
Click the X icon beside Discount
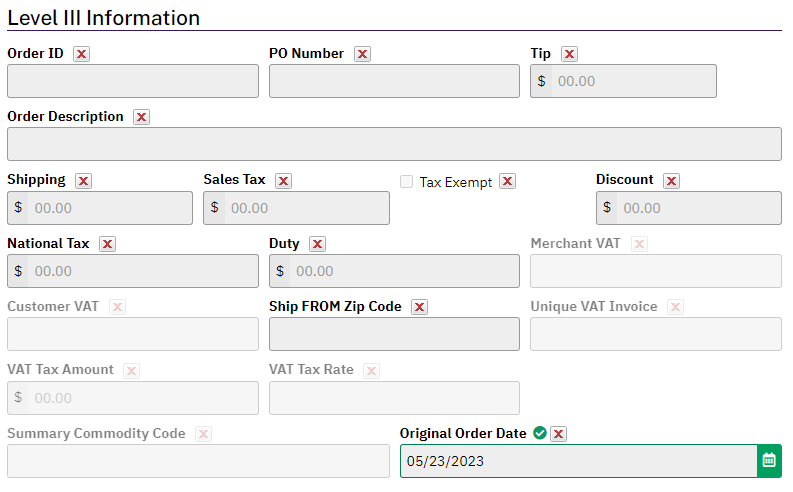pos(672,181)
